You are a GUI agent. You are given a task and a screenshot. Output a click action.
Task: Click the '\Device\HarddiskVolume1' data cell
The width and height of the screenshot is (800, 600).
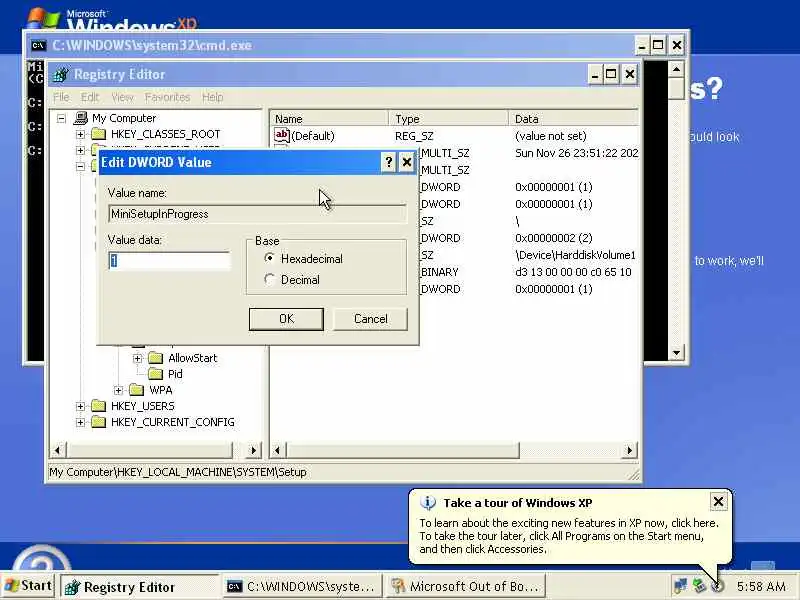576,255
